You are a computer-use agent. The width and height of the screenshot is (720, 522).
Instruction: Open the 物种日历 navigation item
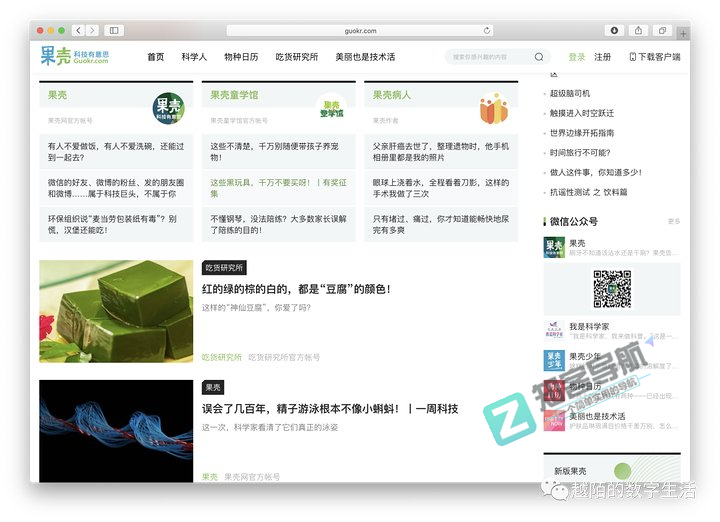(241, 57)
